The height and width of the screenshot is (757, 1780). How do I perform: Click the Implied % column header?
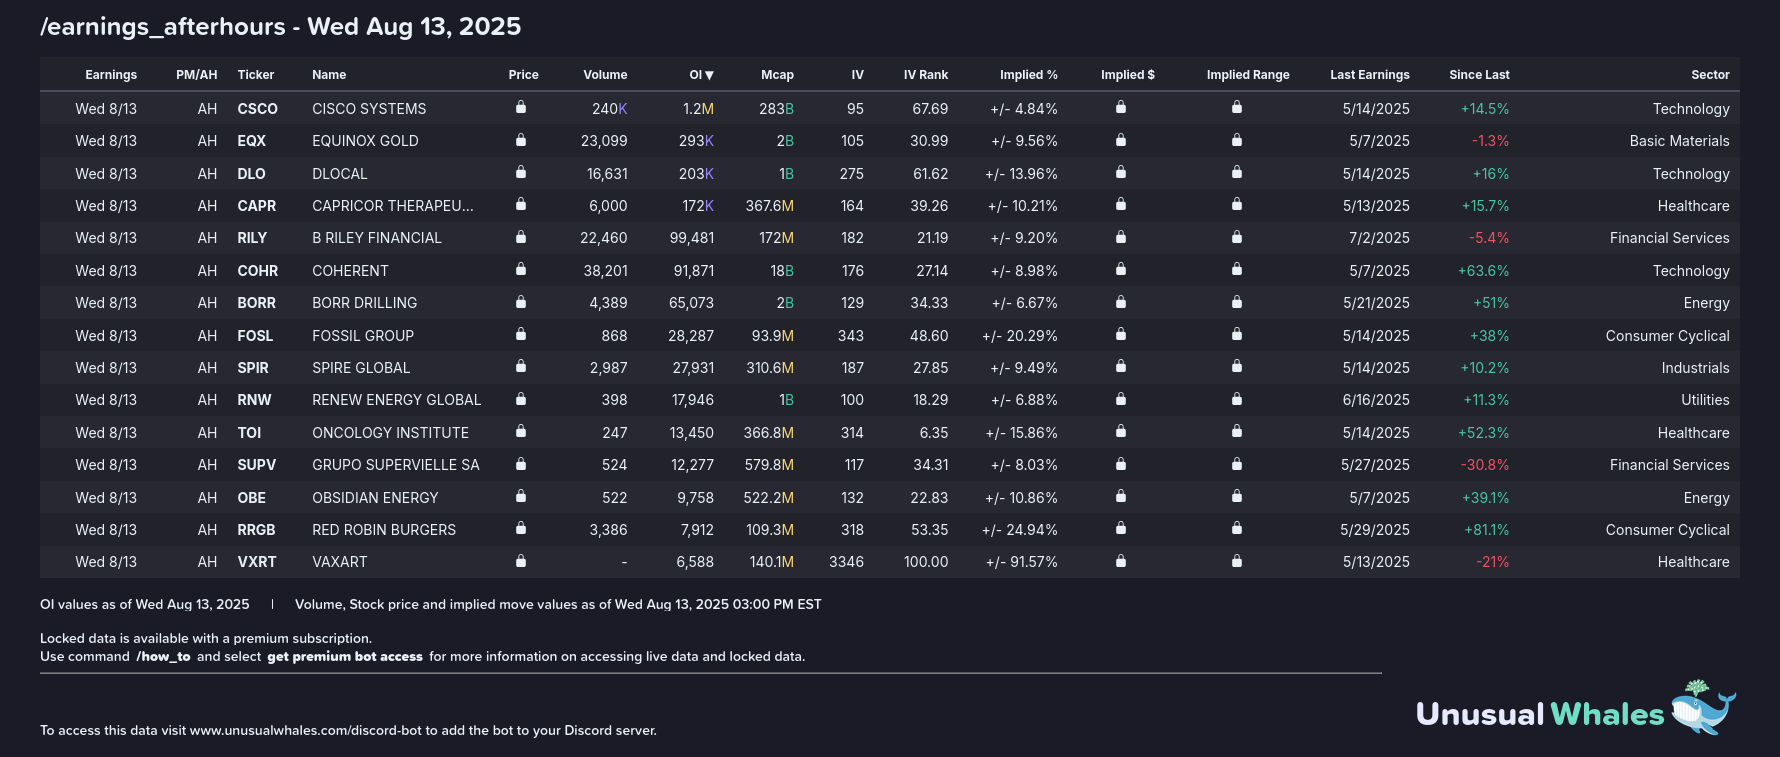click(x=1029, y=75)
